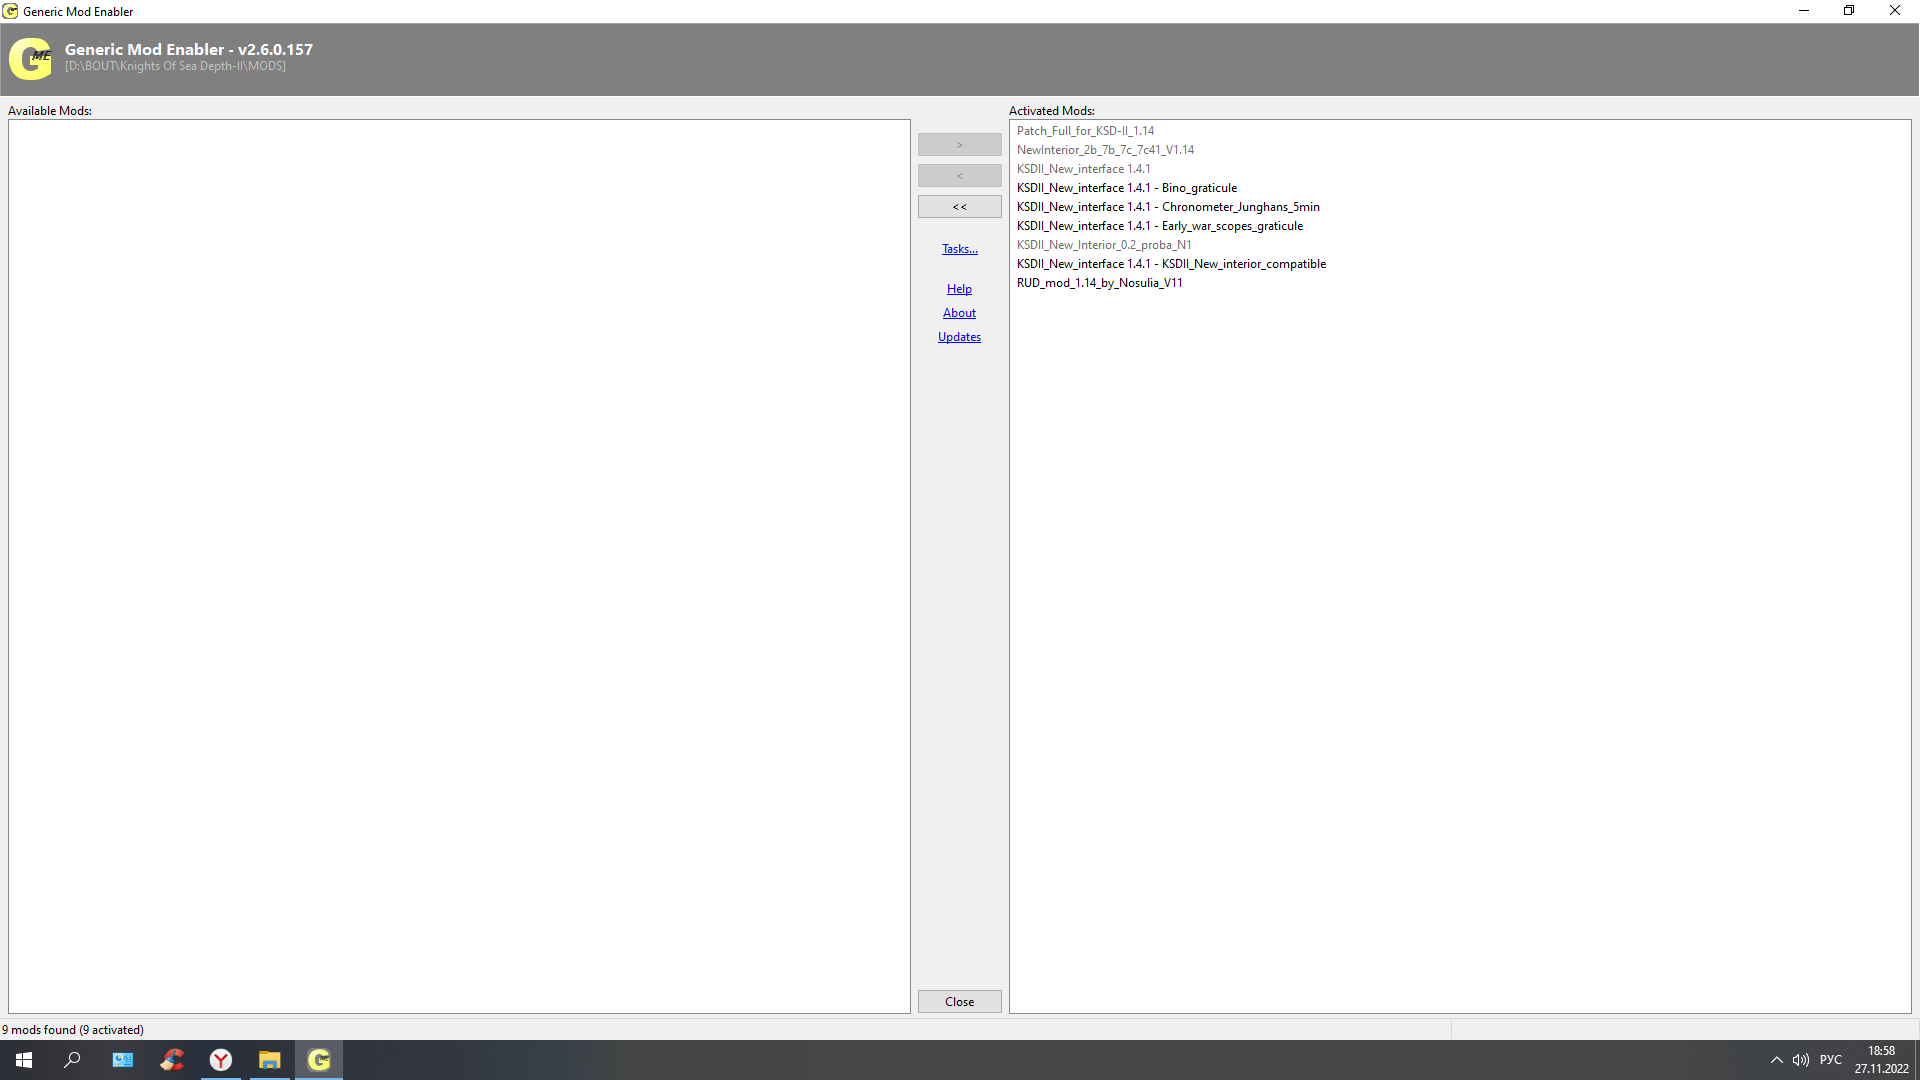This screenshot has height=1080, width=1920.
Task: Open Yandex browser from taskbar
Action: [x=221, y=1060]
